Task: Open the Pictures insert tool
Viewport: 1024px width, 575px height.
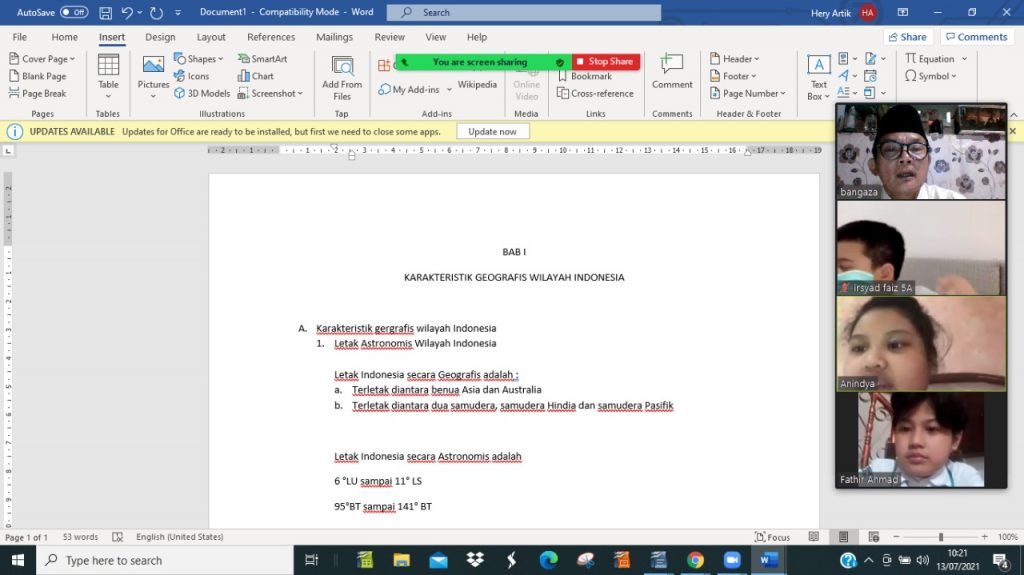Action: (x=153, y=71)
